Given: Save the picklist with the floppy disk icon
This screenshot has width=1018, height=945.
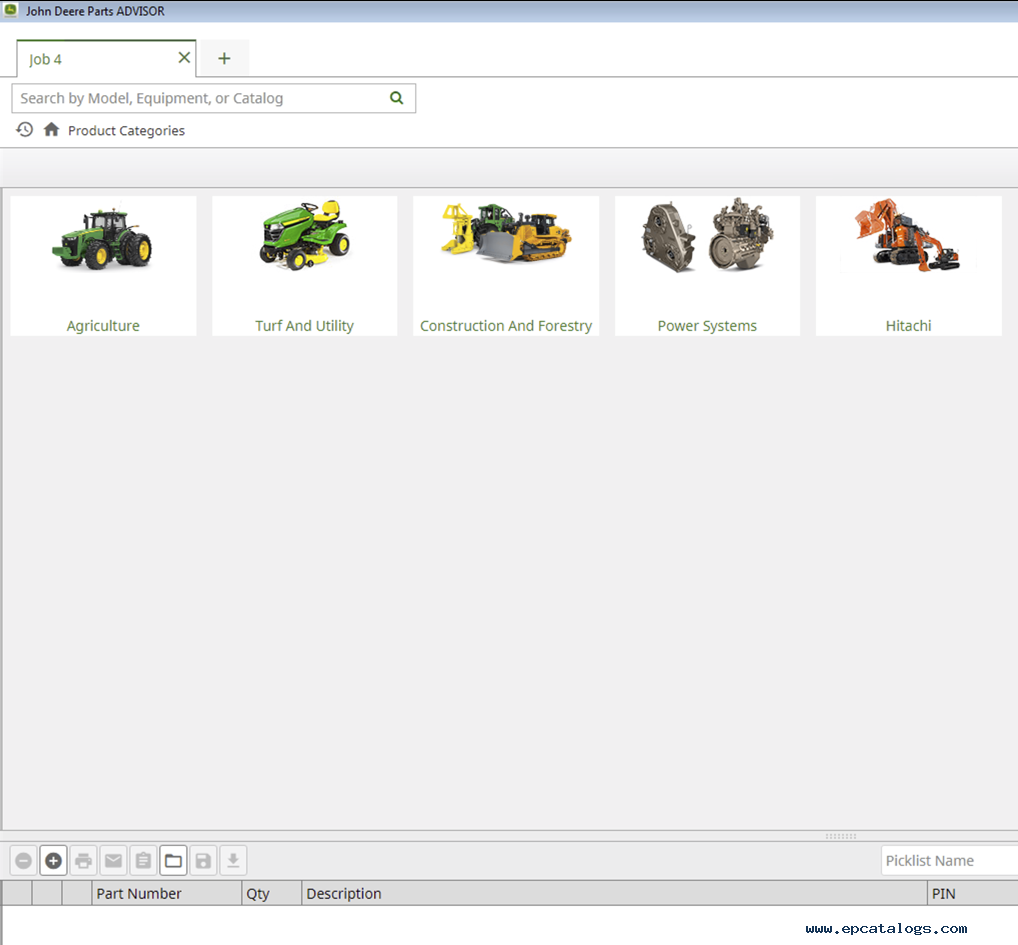Looking at the screenshot, I should pos(203,861).
